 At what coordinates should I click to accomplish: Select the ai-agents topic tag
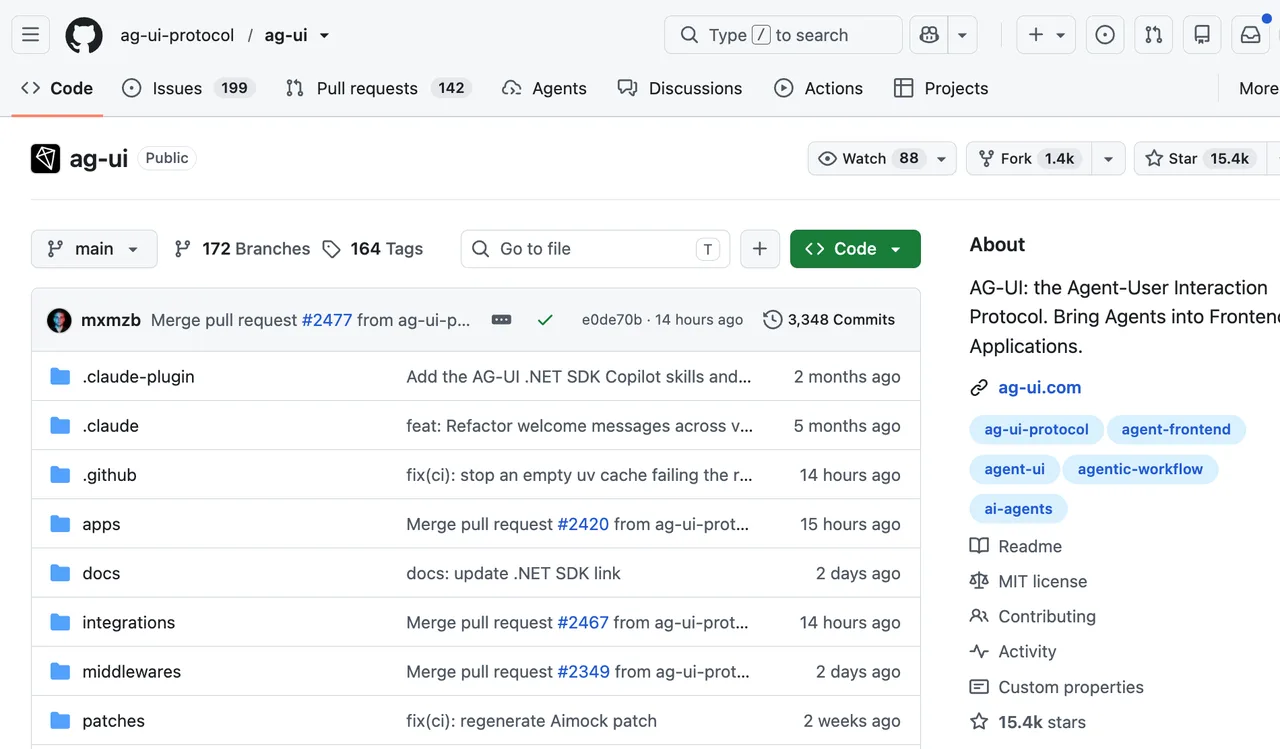(x=1018, y=509)
